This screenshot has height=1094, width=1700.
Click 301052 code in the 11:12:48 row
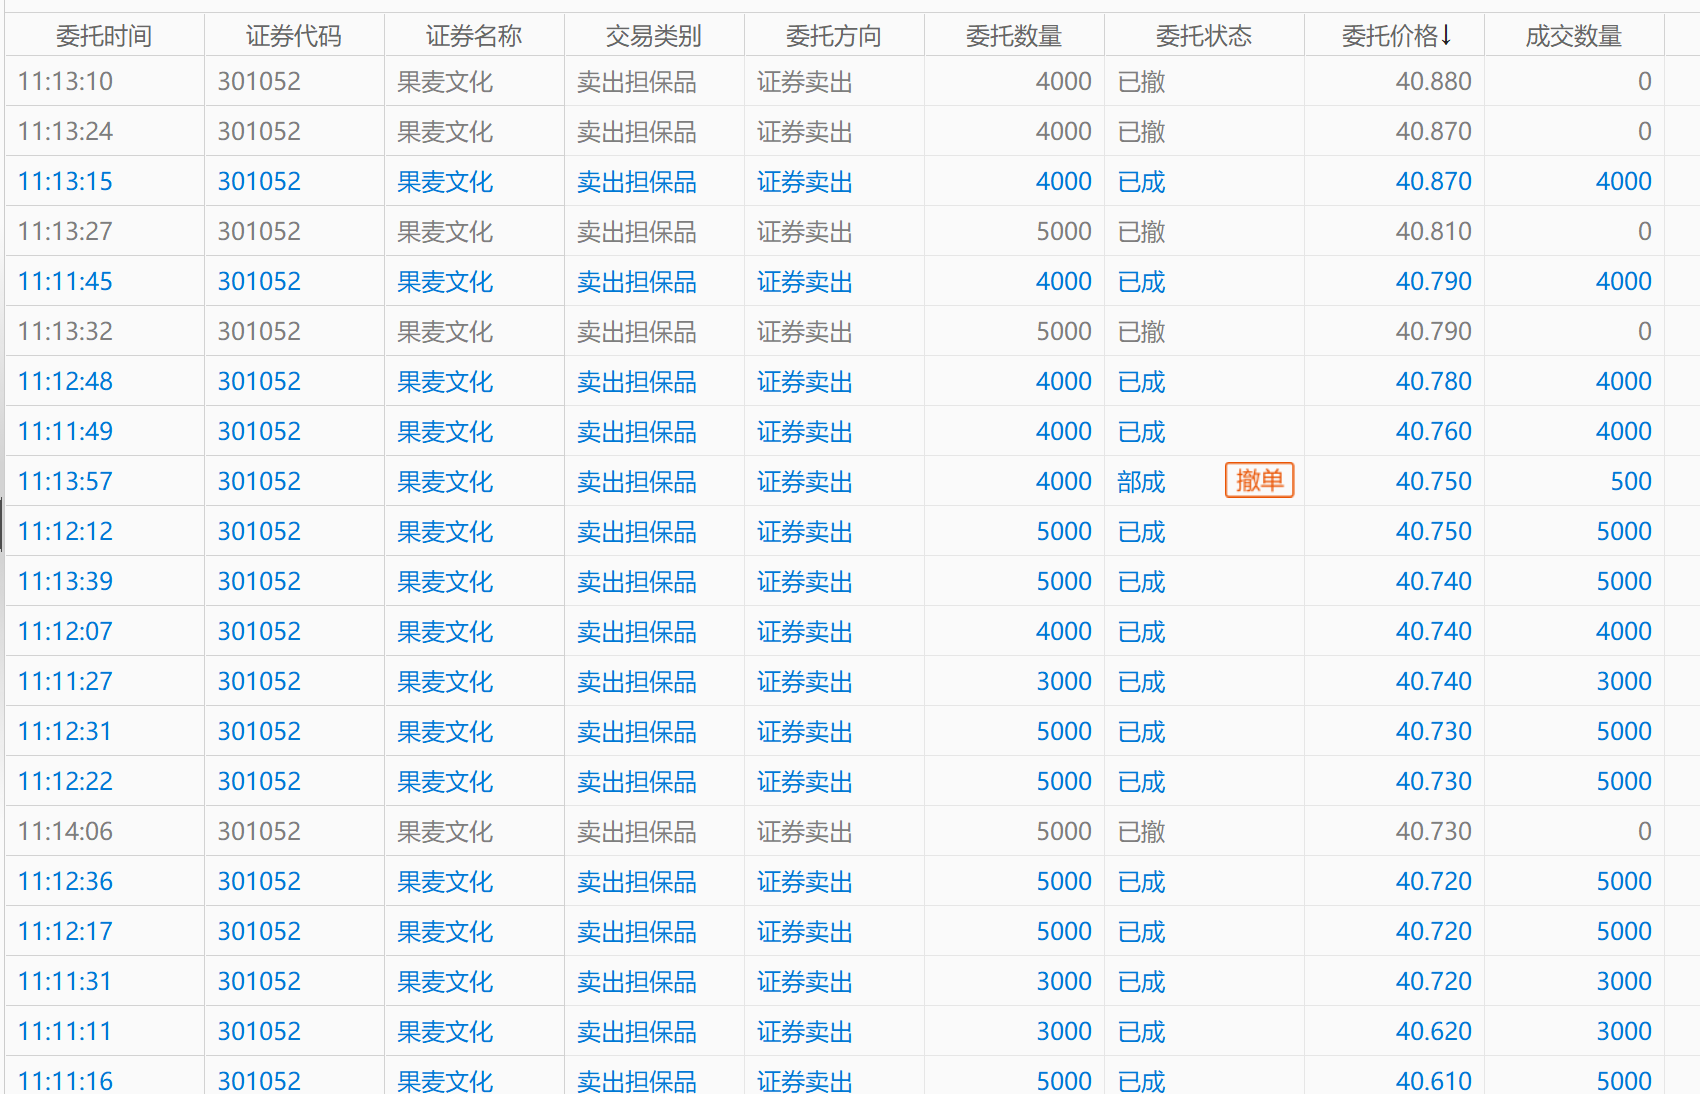coord(259,381)
